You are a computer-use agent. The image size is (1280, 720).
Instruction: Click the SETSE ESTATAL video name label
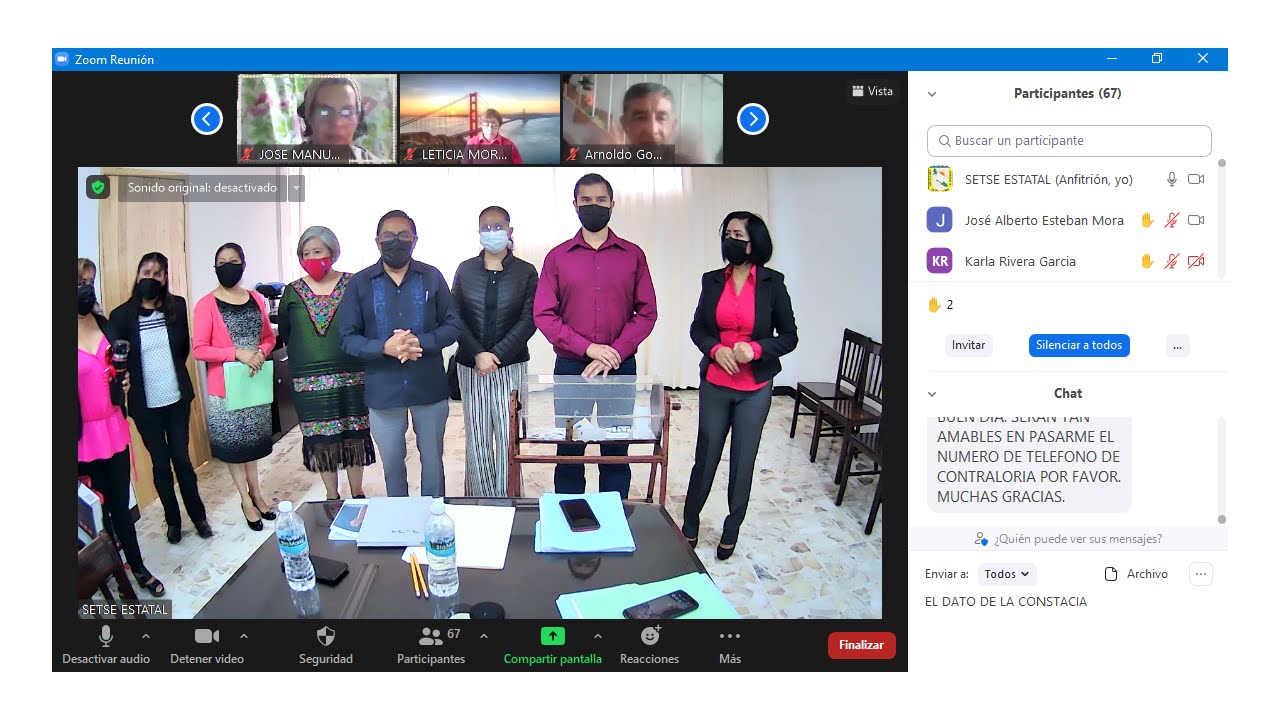point(125,609)
